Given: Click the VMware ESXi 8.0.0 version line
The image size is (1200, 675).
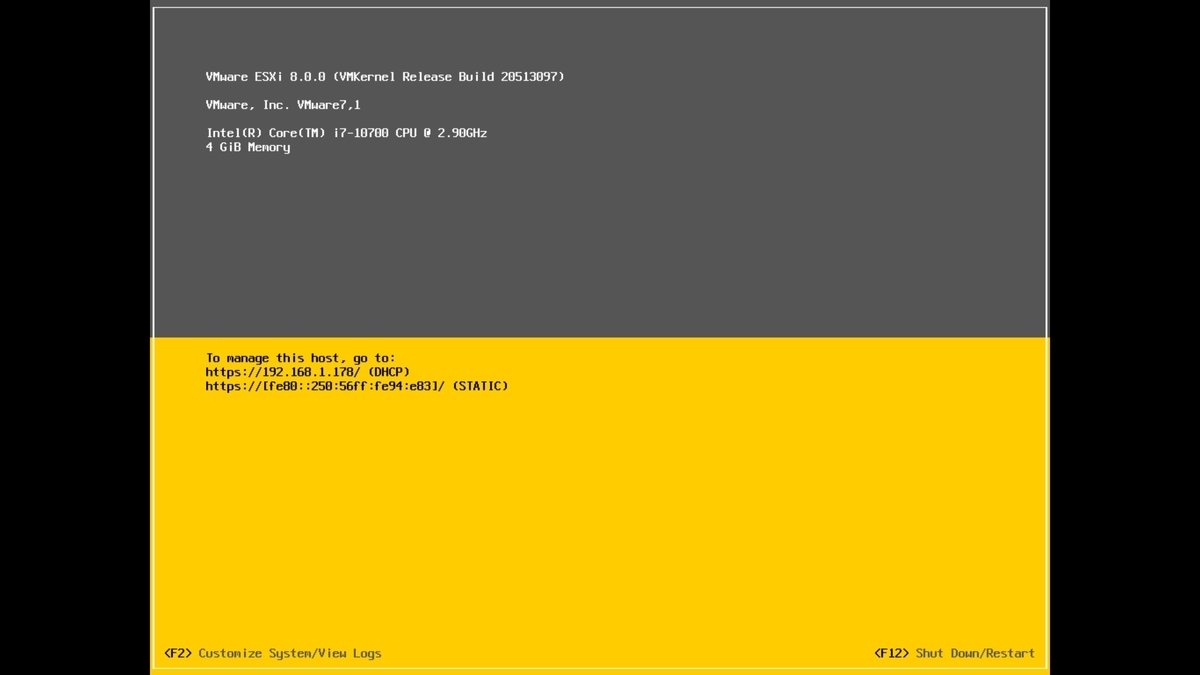Looking at the screenshot, I should click(385, 77).
